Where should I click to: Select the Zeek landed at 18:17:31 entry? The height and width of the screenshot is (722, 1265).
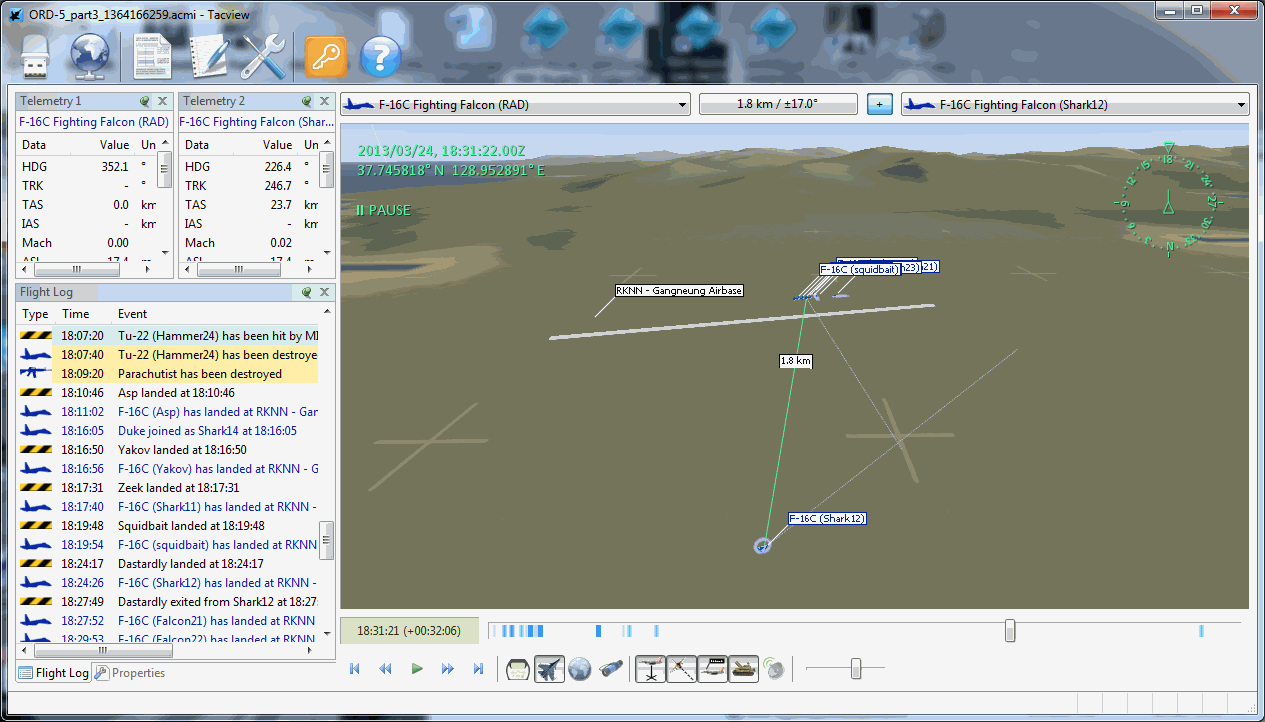tap(168, 488)
